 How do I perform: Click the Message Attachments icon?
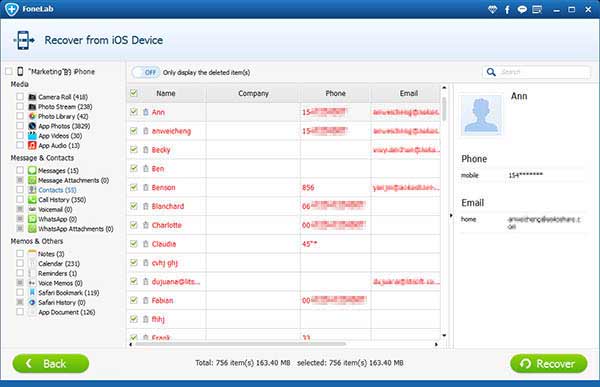click(x=32, y=180)
